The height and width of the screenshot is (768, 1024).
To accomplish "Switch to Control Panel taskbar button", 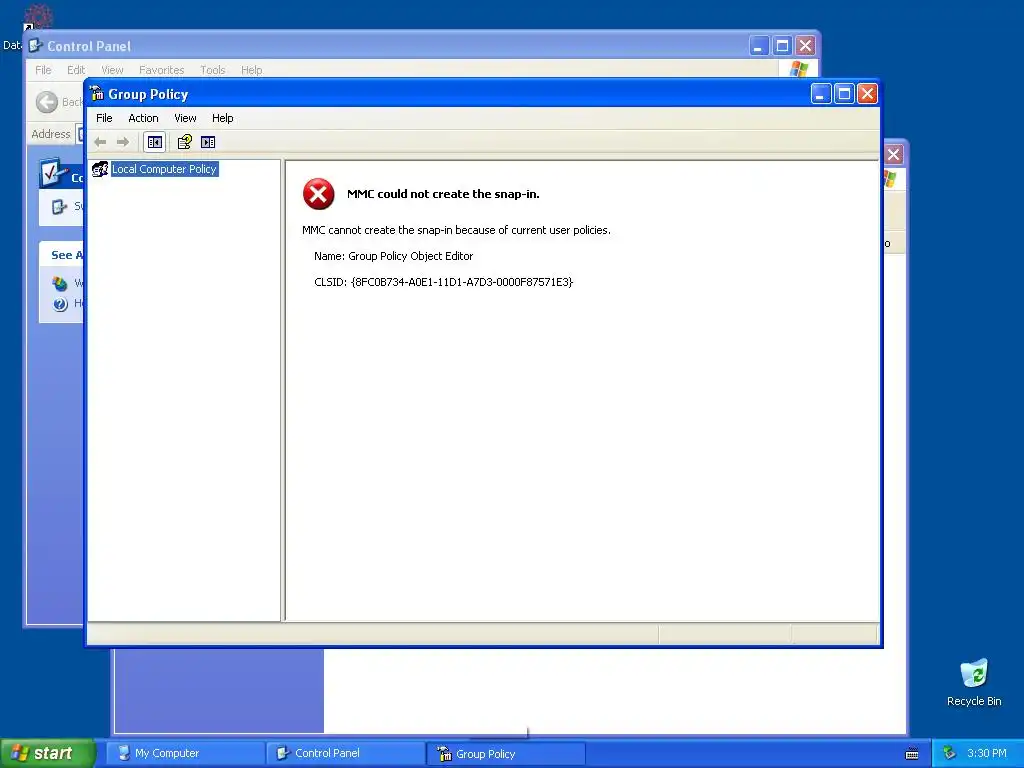I will [x=345, y=754].
